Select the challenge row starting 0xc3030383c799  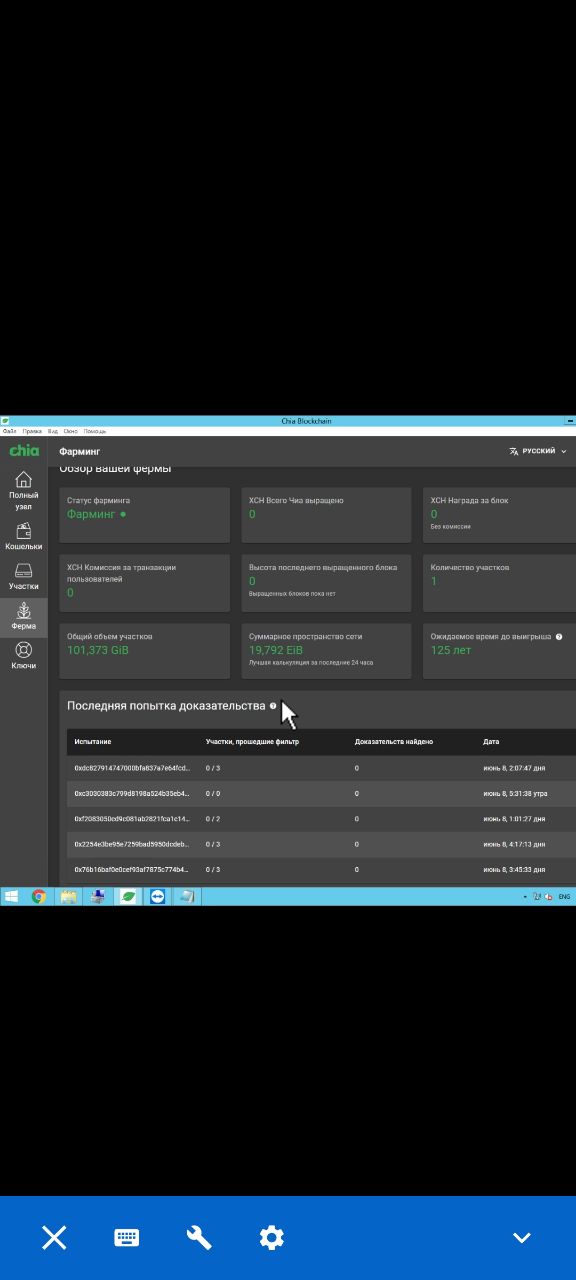pos(321,793)
